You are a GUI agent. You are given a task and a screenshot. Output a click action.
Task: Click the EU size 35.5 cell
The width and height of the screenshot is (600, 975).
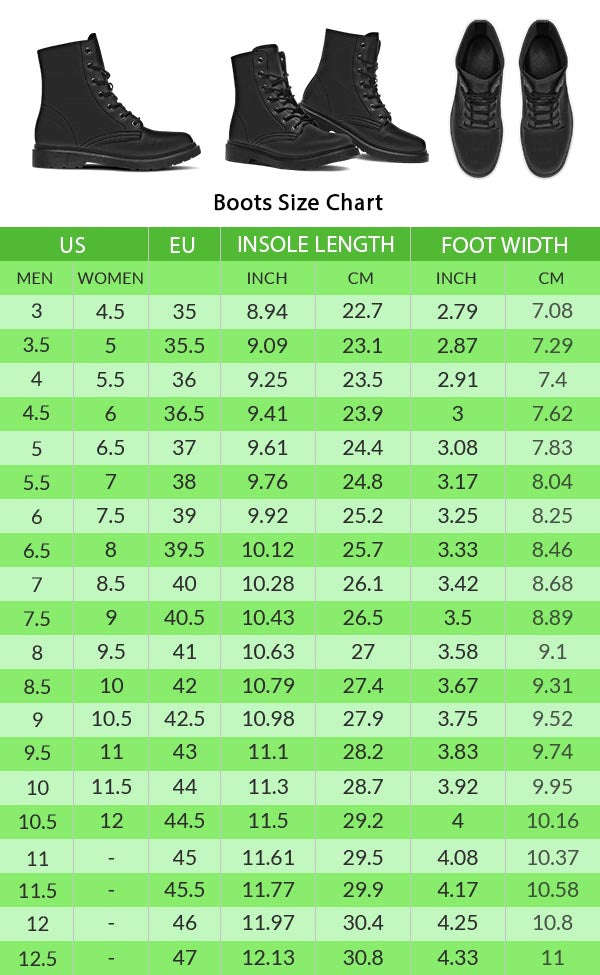[184, 346]
